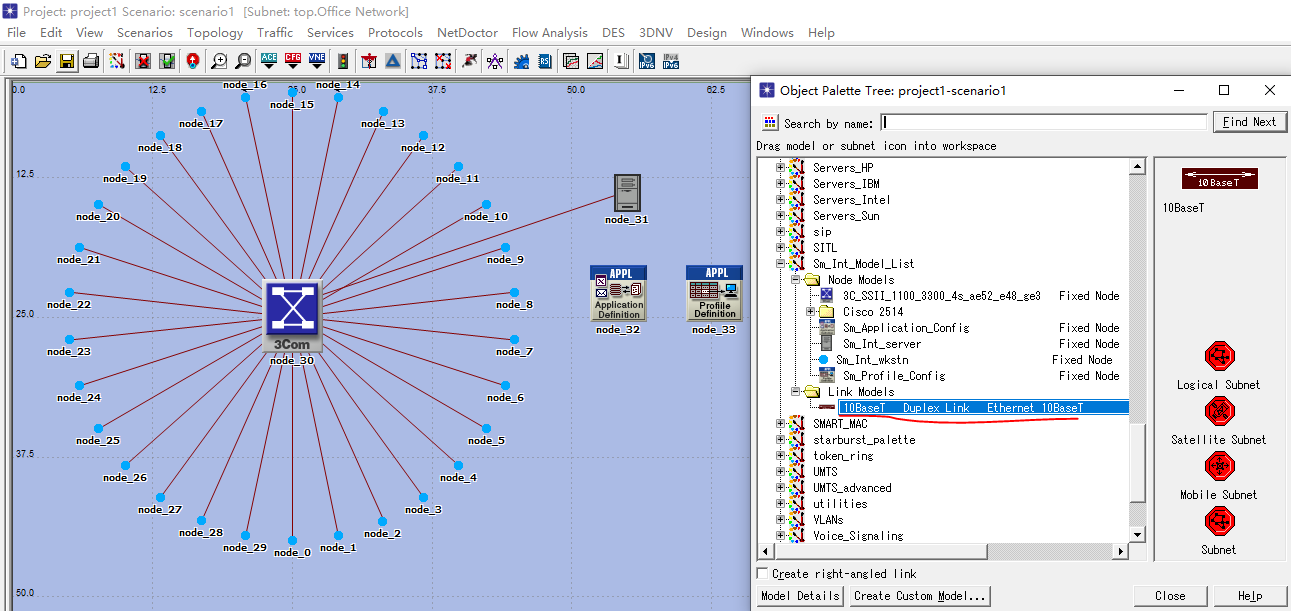This screenshot has height=611, width=1291.
Task: Click the Logical Subnet icon in palette
Action: pos(1219,355)
